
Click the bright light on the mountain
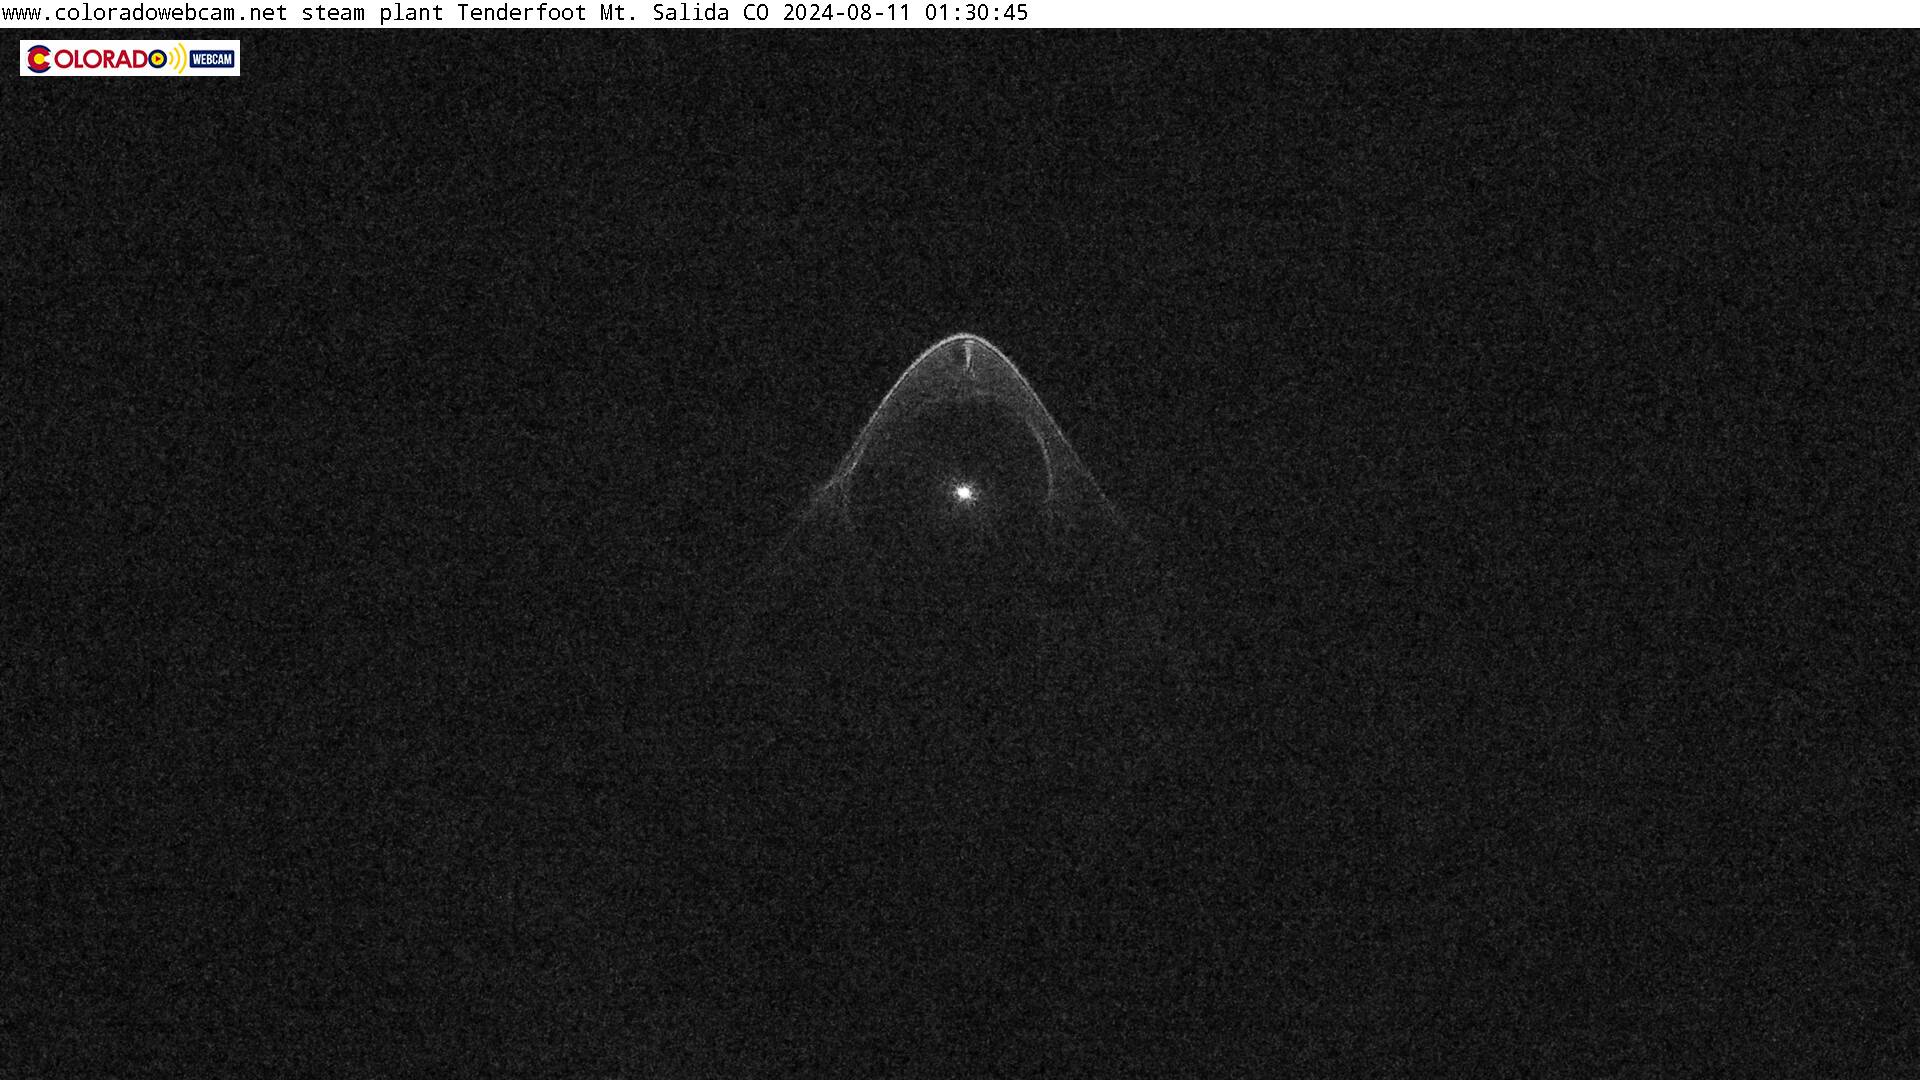[x=964, y=492]
